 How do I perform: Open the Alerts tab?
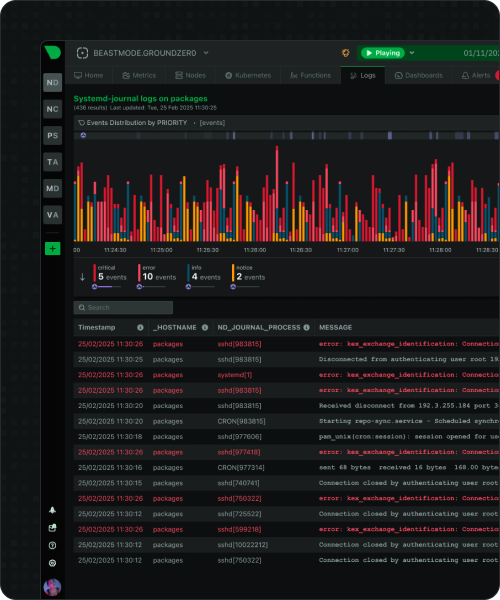click(476, 75)
